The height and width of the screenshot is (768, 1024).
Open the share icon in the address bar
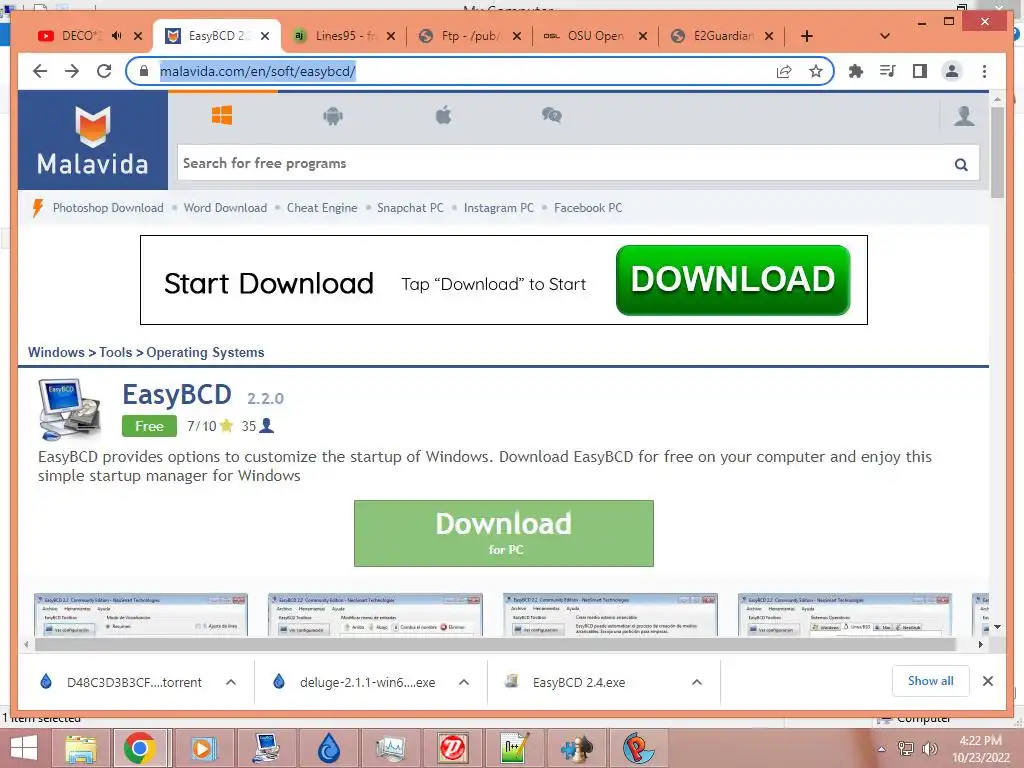pyautogui.click(x=784, y=71)
